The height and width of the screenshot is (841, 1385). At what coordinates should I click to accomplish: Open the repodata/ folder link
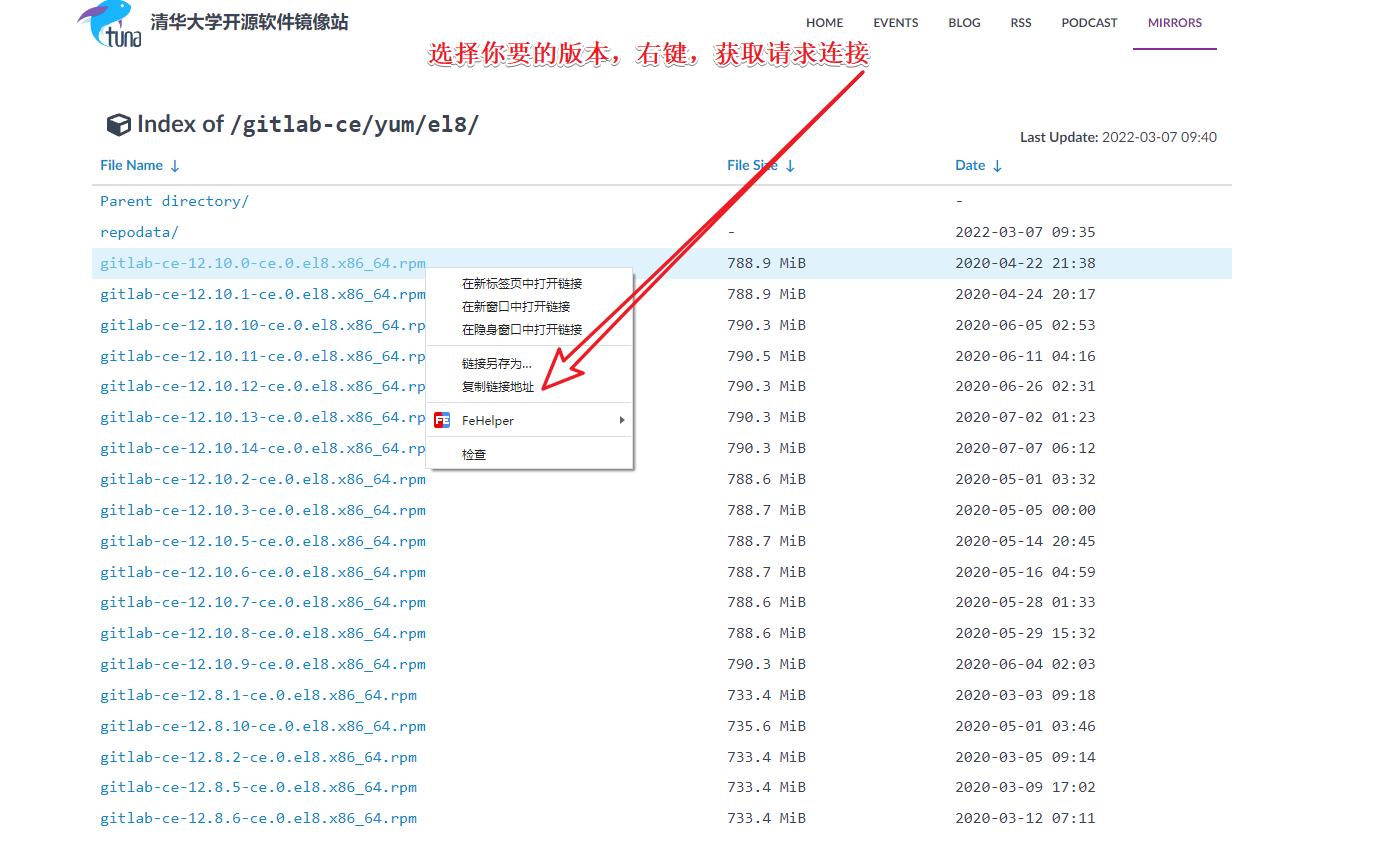coord(139,232)
